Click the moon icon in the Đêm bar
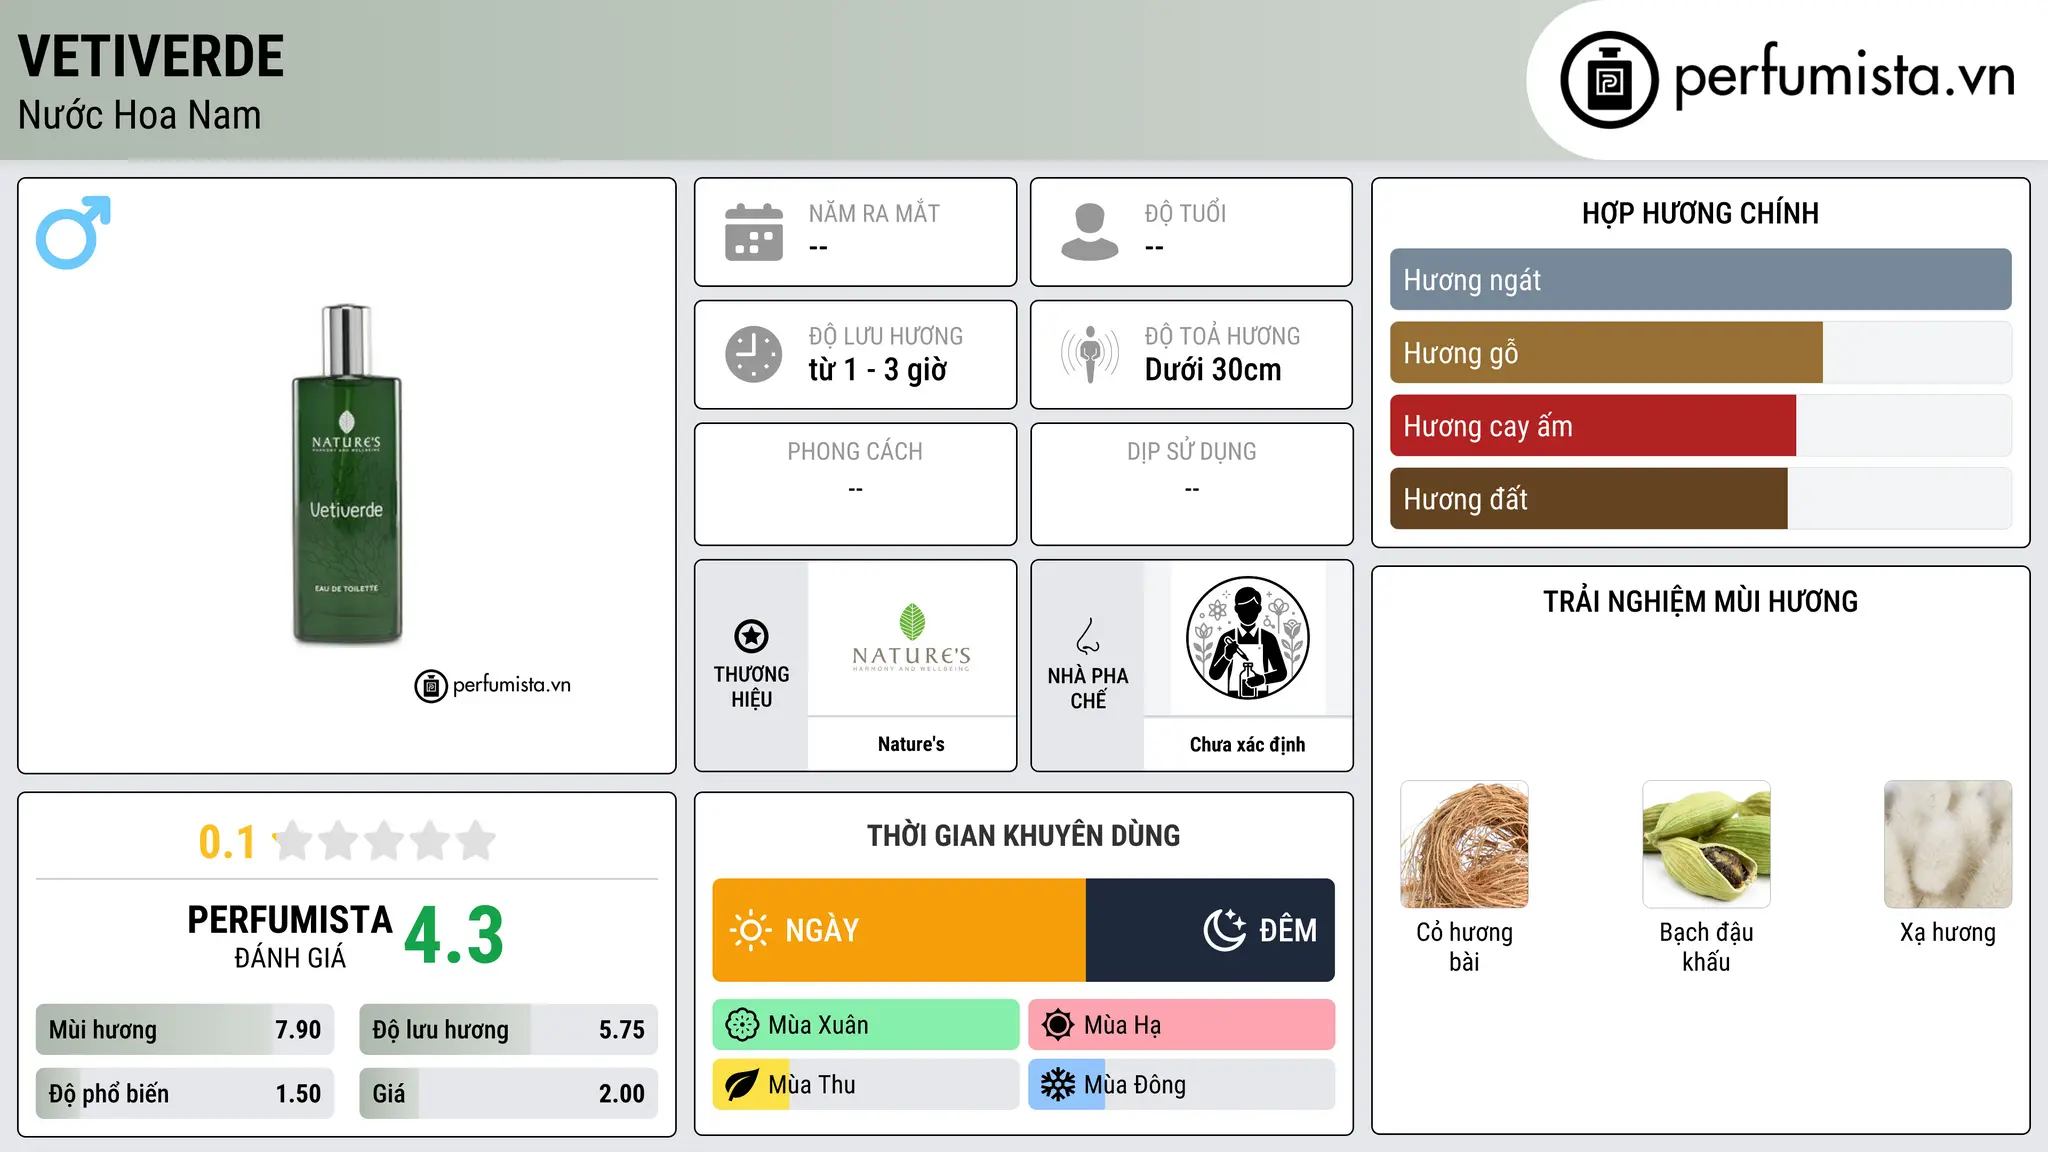 pos(1225,930)
